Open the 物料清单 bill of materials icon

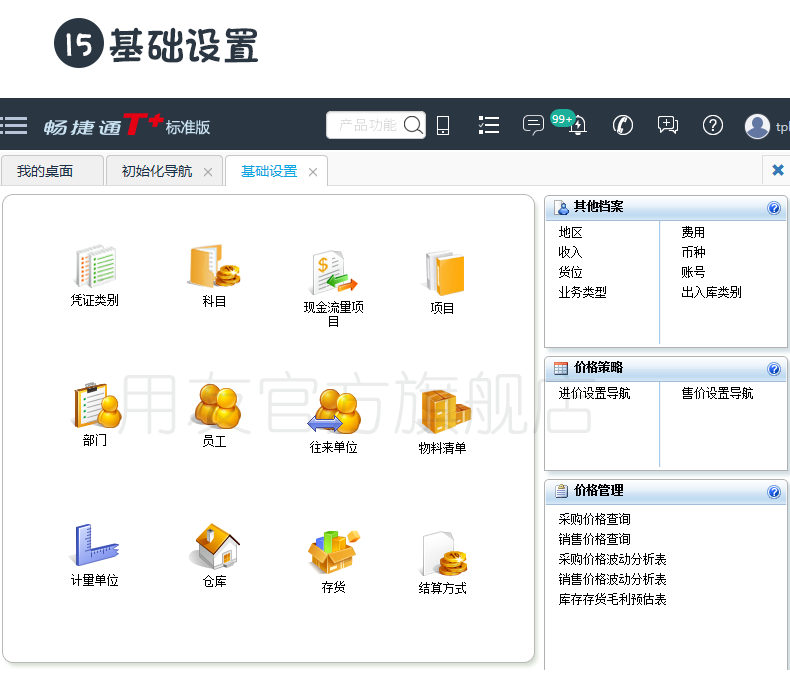point(442,412)
